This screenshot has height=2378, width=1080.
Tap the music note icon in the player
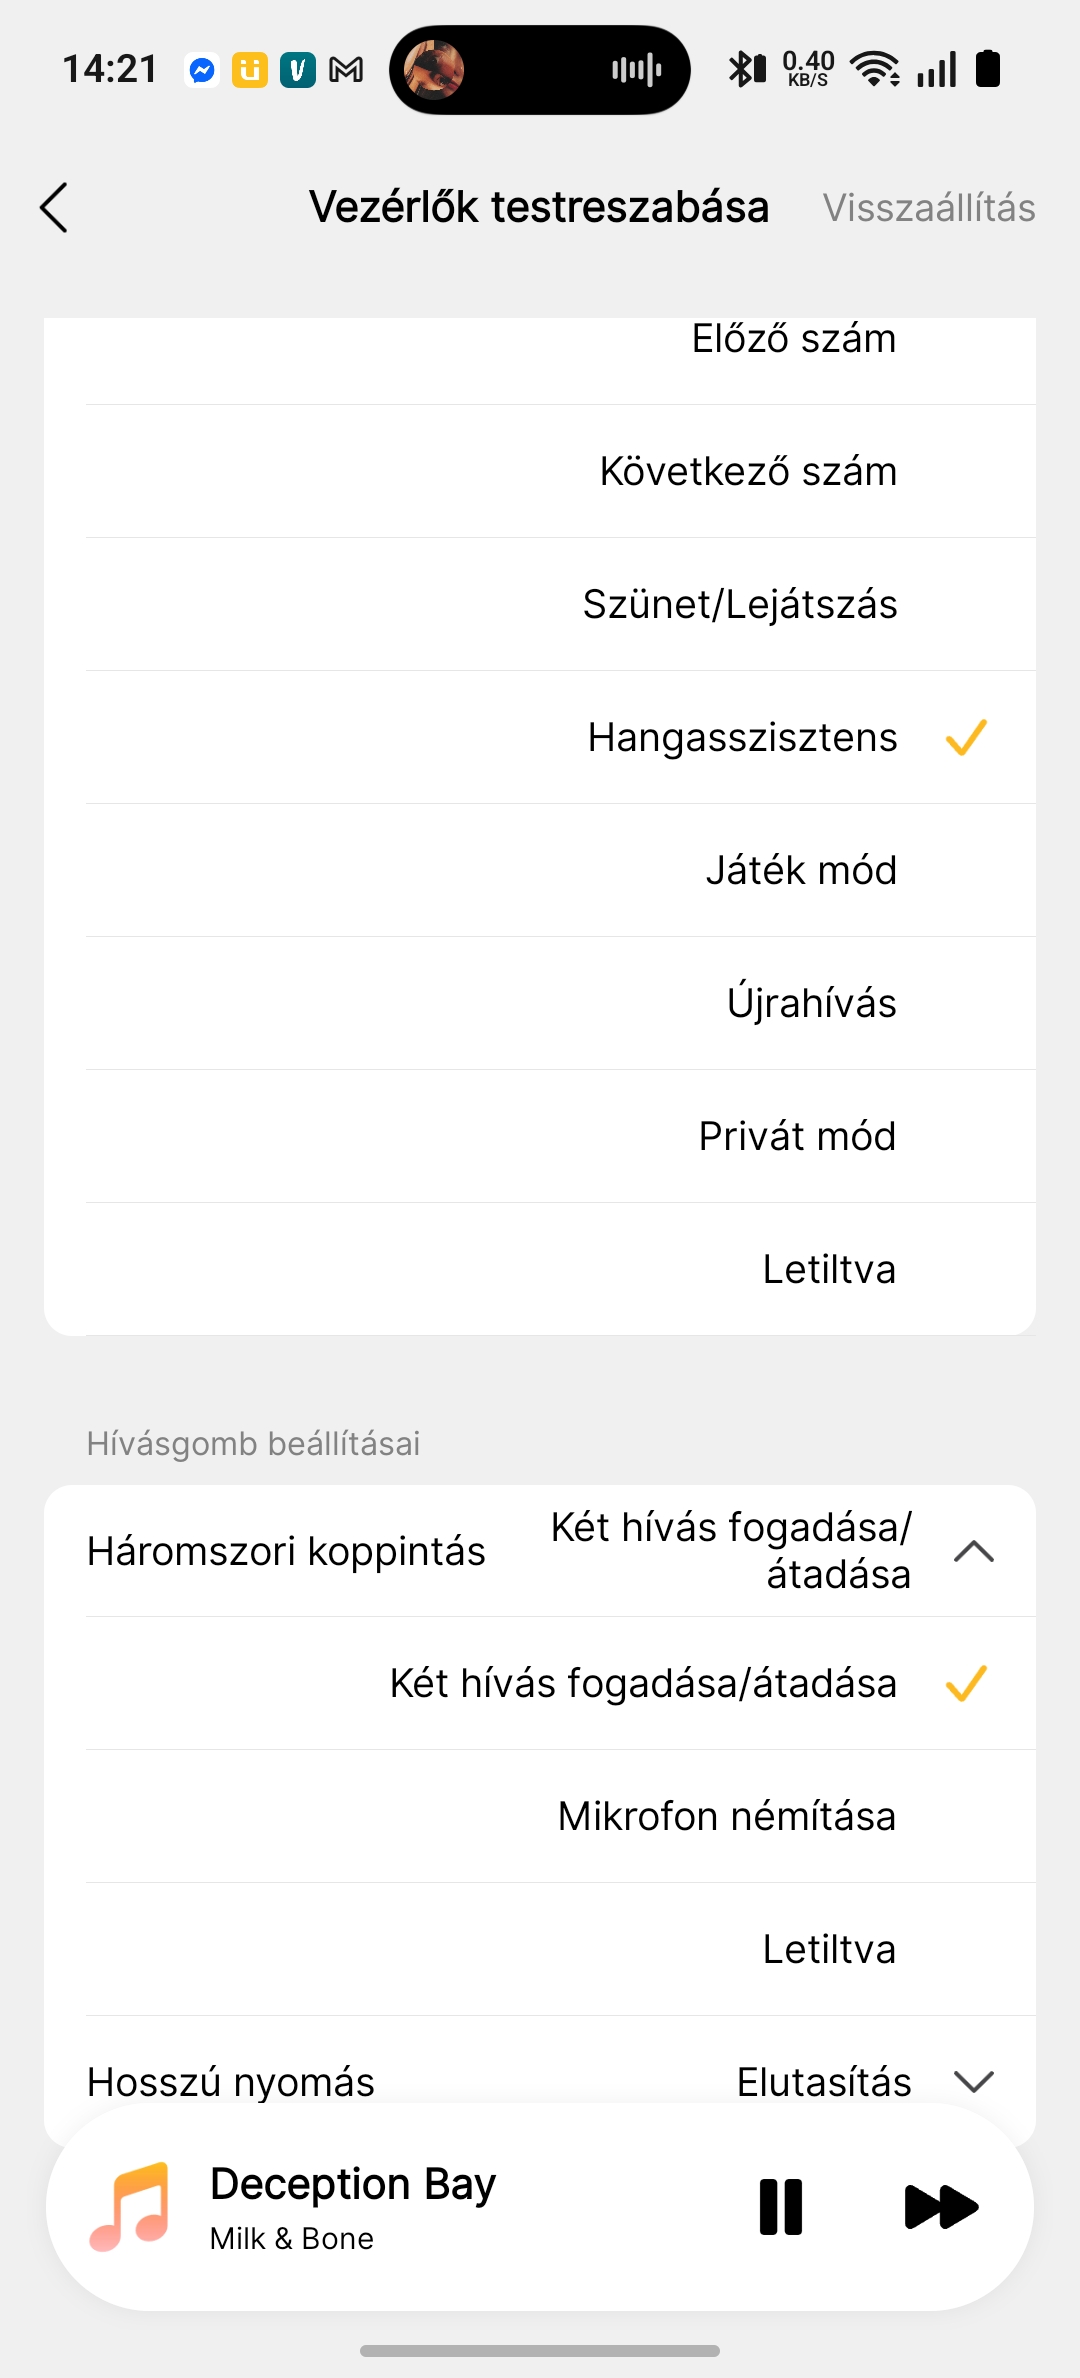(x=130, y=2206)
